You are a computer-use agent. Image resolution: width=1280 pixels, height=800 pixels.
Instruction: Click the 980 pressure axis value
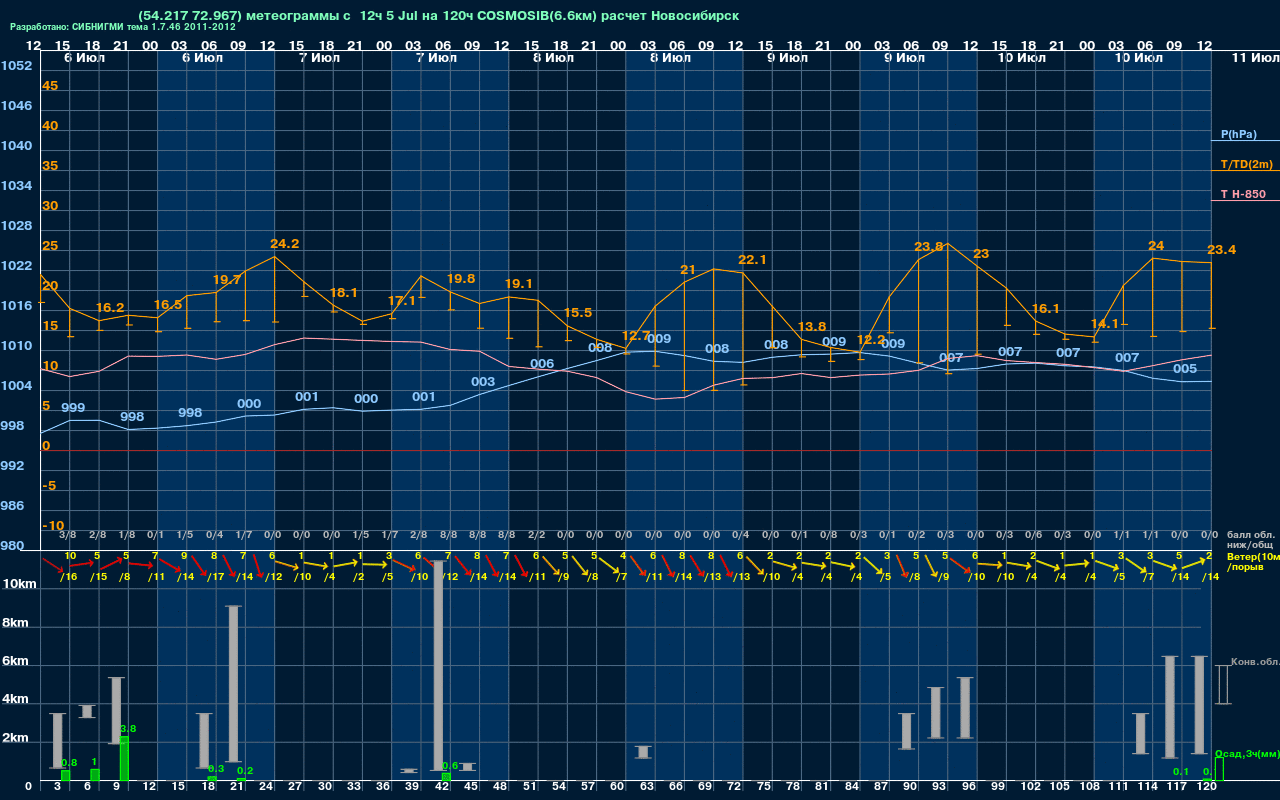point(13,546)
